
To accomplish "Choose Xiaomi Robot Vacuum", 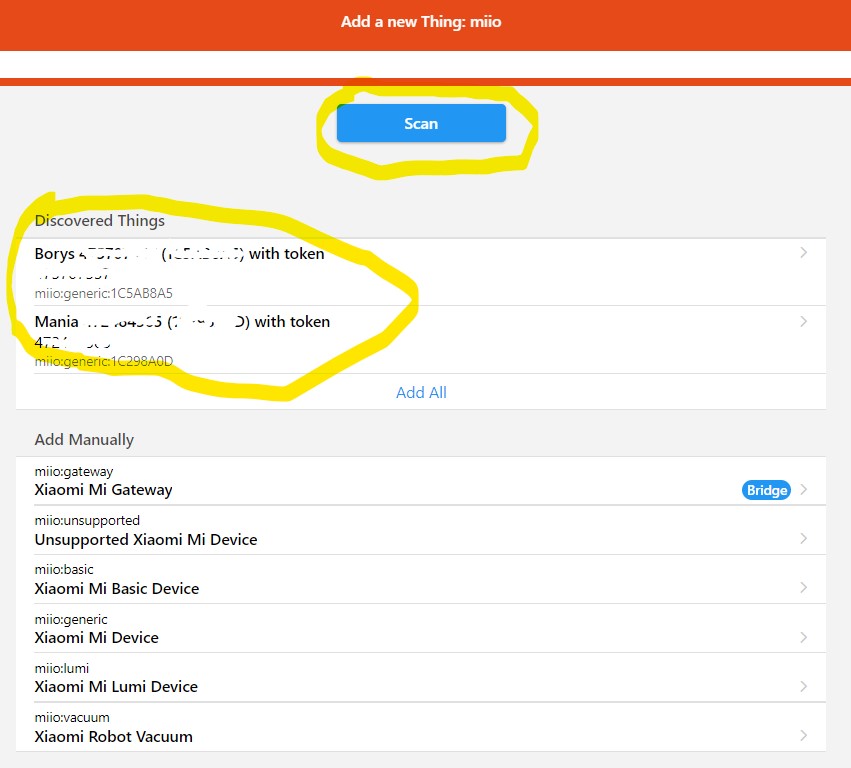I will point(113,737).
